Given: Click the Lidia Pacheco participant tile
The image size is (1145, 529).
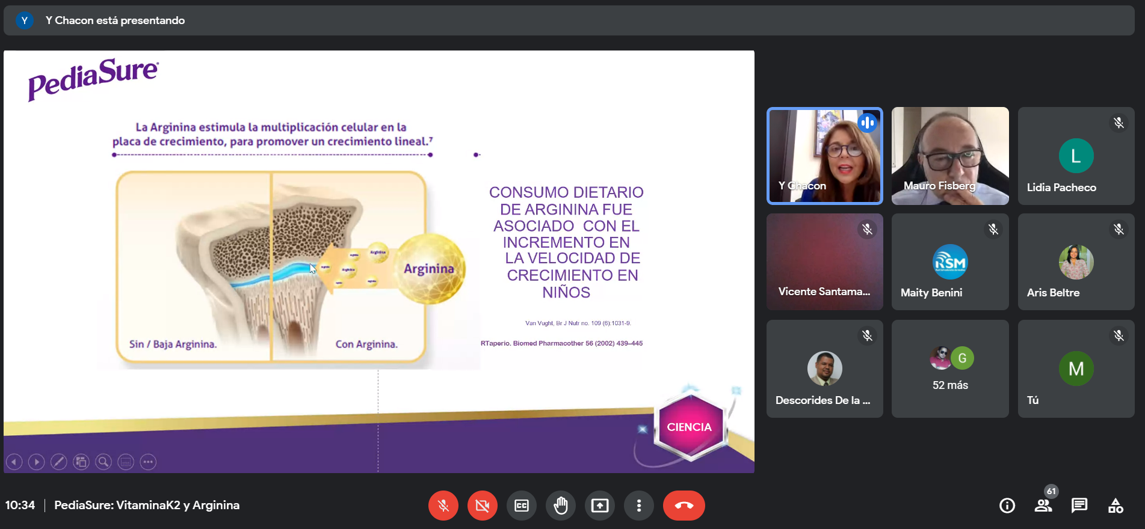Looking at the screenshot, I should click(1076, 156).
